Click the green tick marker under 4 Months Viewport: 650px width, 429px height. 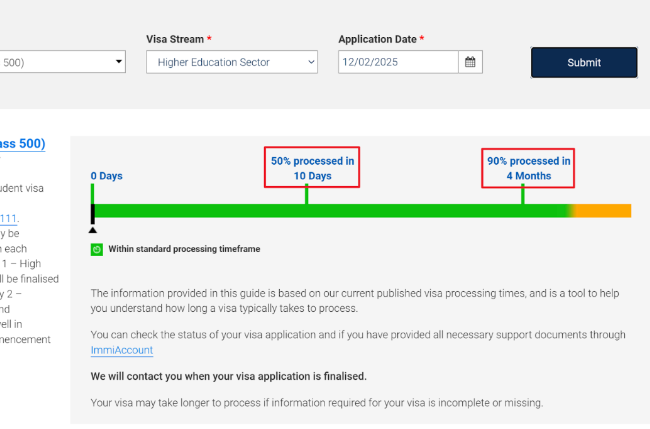click(522, 194)
